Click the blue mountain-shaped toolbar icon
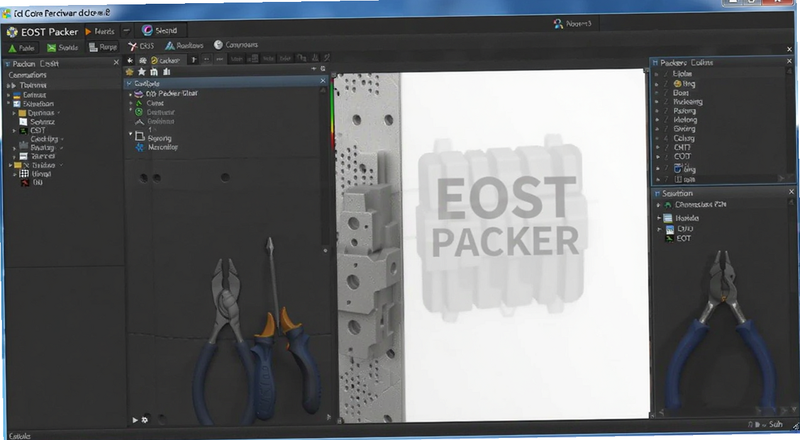This screenshot has width=800, height=440. pyautogui.click(x=169, y=46)
